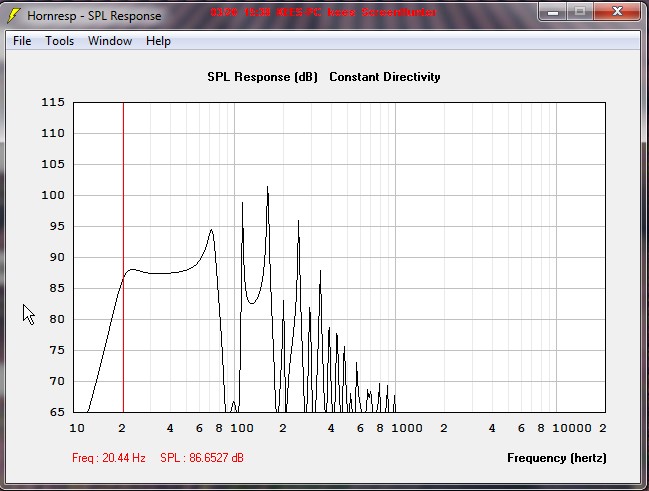Click the 1000 label on frequency axis
The width and height of the screenshot is (649, 491).
pos(407,428)
